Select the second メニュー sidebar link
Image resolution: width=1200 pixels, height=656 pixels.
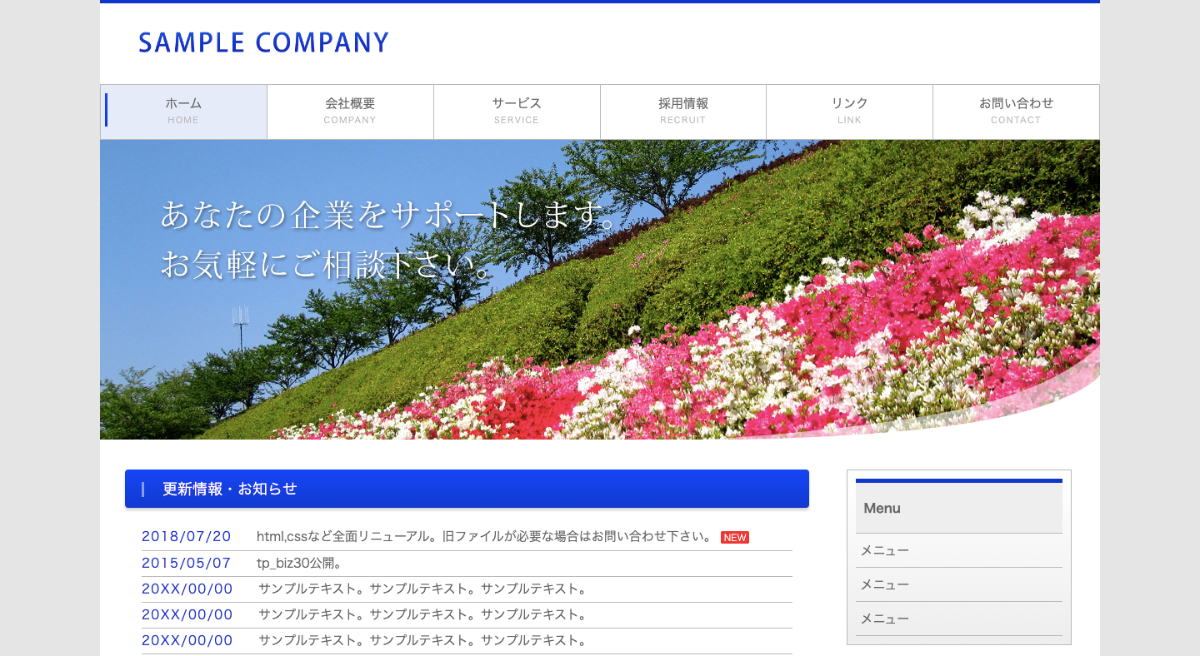885,585
